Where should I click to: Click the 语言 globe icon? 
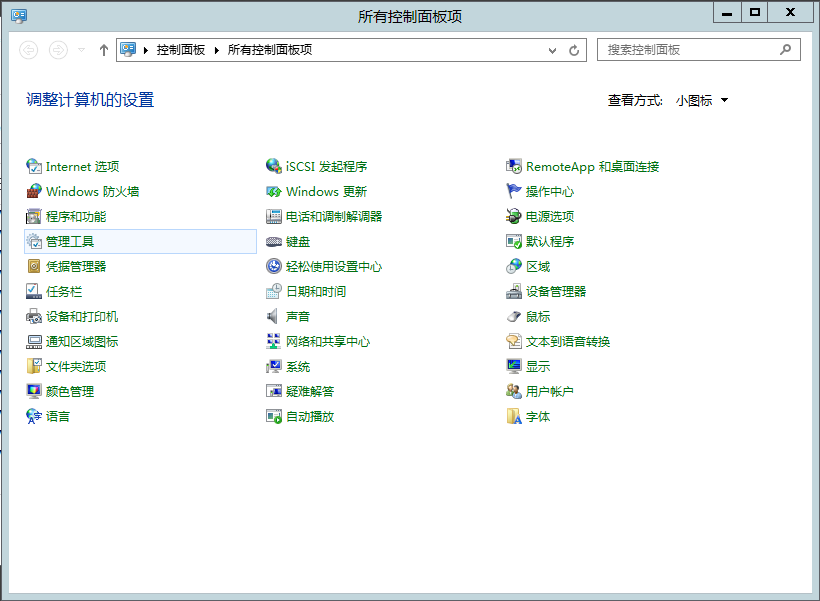[x=34, y=416]
